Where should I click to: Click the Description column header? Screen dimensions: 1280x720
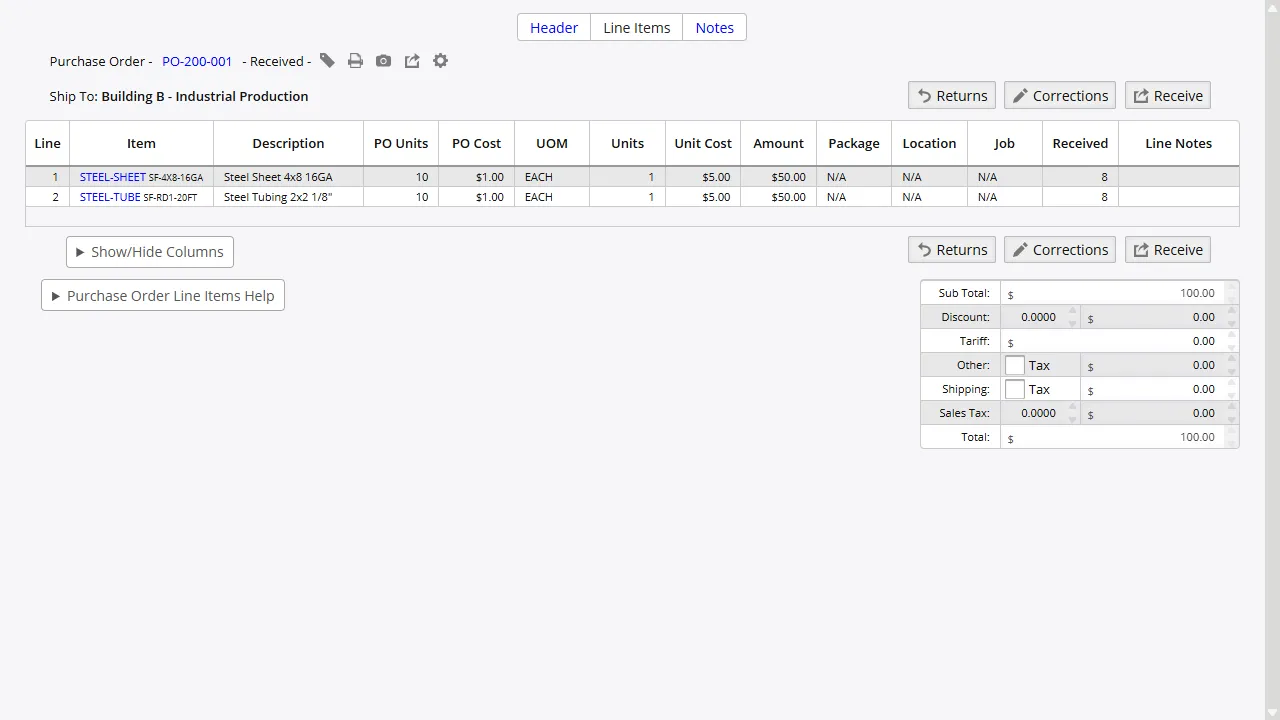288,143
